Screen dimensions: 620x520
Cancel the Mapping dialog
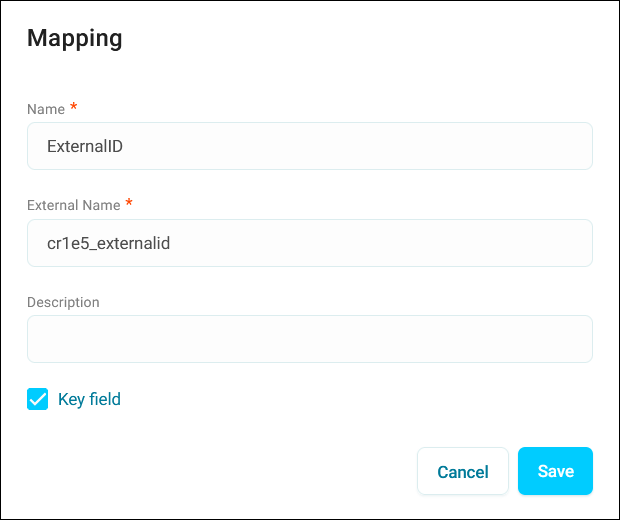(463, 471)
